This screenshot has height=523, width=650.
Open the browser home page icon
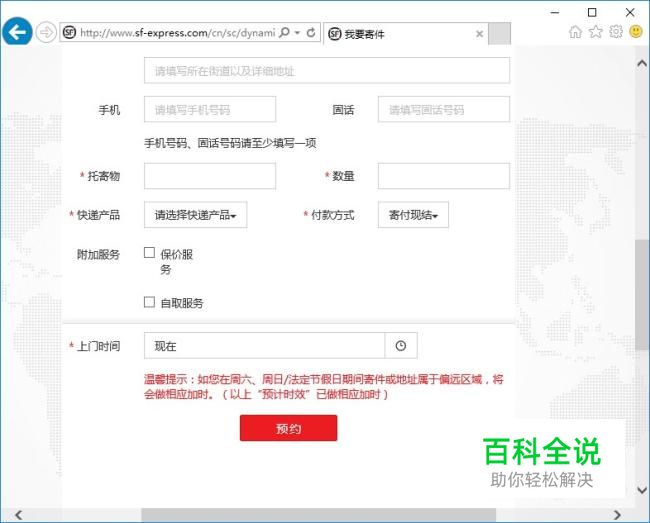point(575,31)
